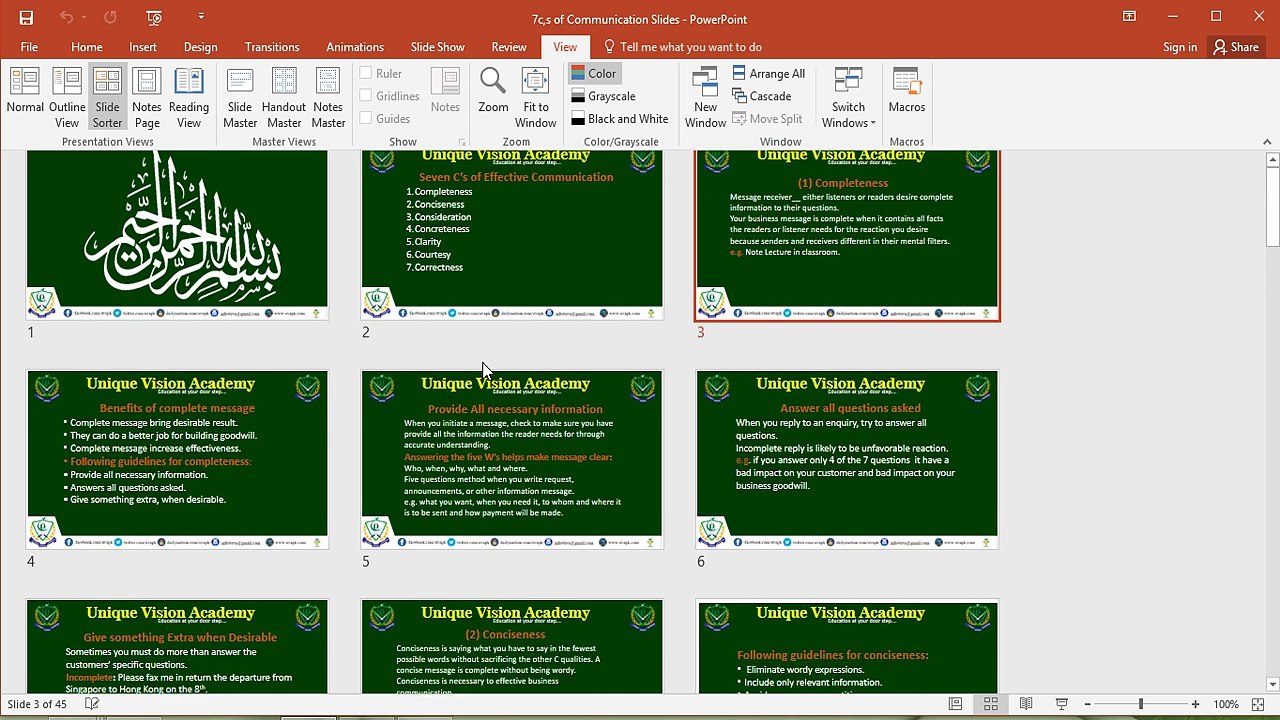Click zoom in plus button
Screen dimensions: 1280x720
click(1195, 704)
